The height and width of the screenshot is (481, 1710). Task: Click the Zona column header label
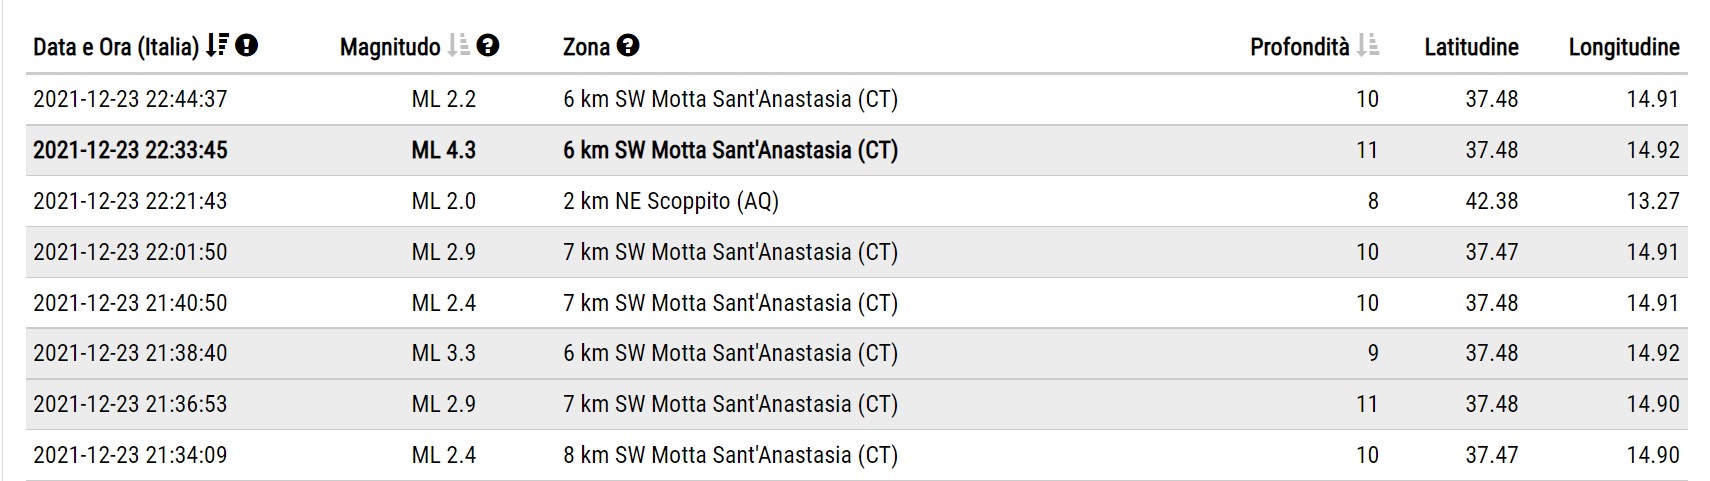pos(586,47)
